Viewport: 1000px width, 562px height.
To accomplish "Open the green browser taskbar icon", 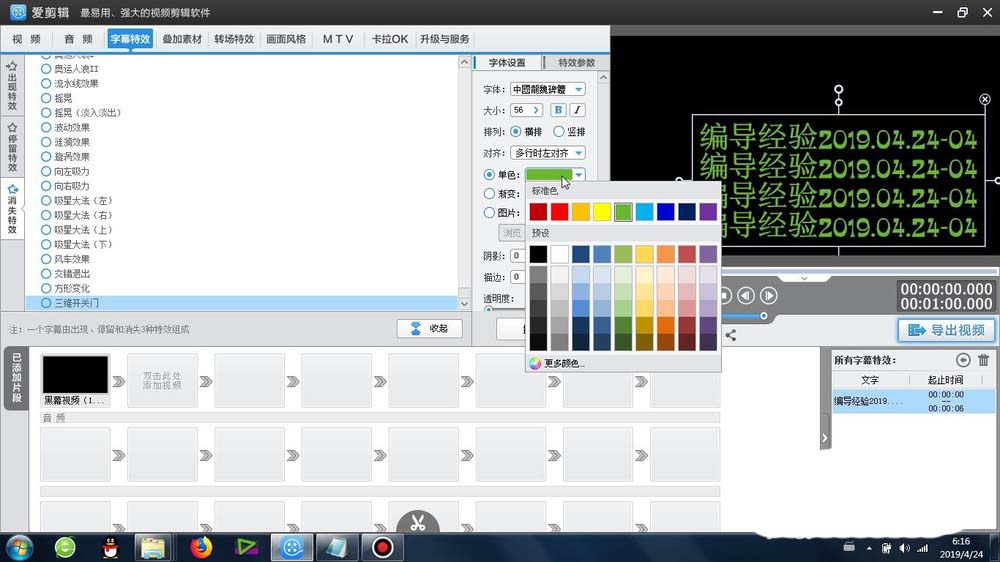I will tap(65, 547).
